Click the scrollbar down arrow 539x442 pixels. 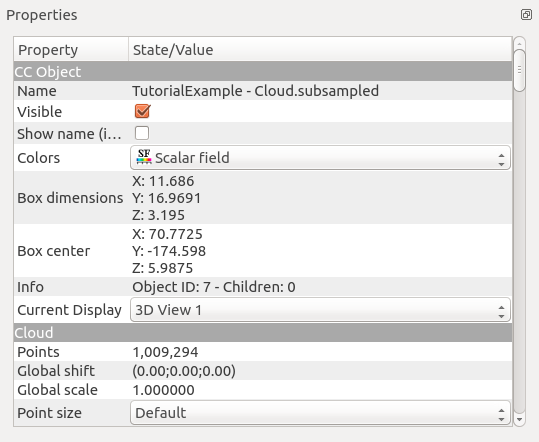pyautogui.click(x=519, y=420)
